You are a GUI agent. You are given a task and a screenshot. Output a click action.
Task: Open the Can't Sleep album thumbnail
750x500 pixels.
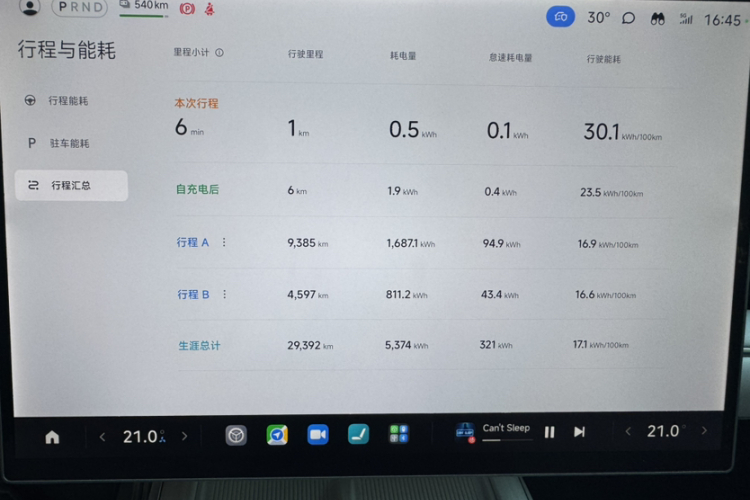pos(465,433)
